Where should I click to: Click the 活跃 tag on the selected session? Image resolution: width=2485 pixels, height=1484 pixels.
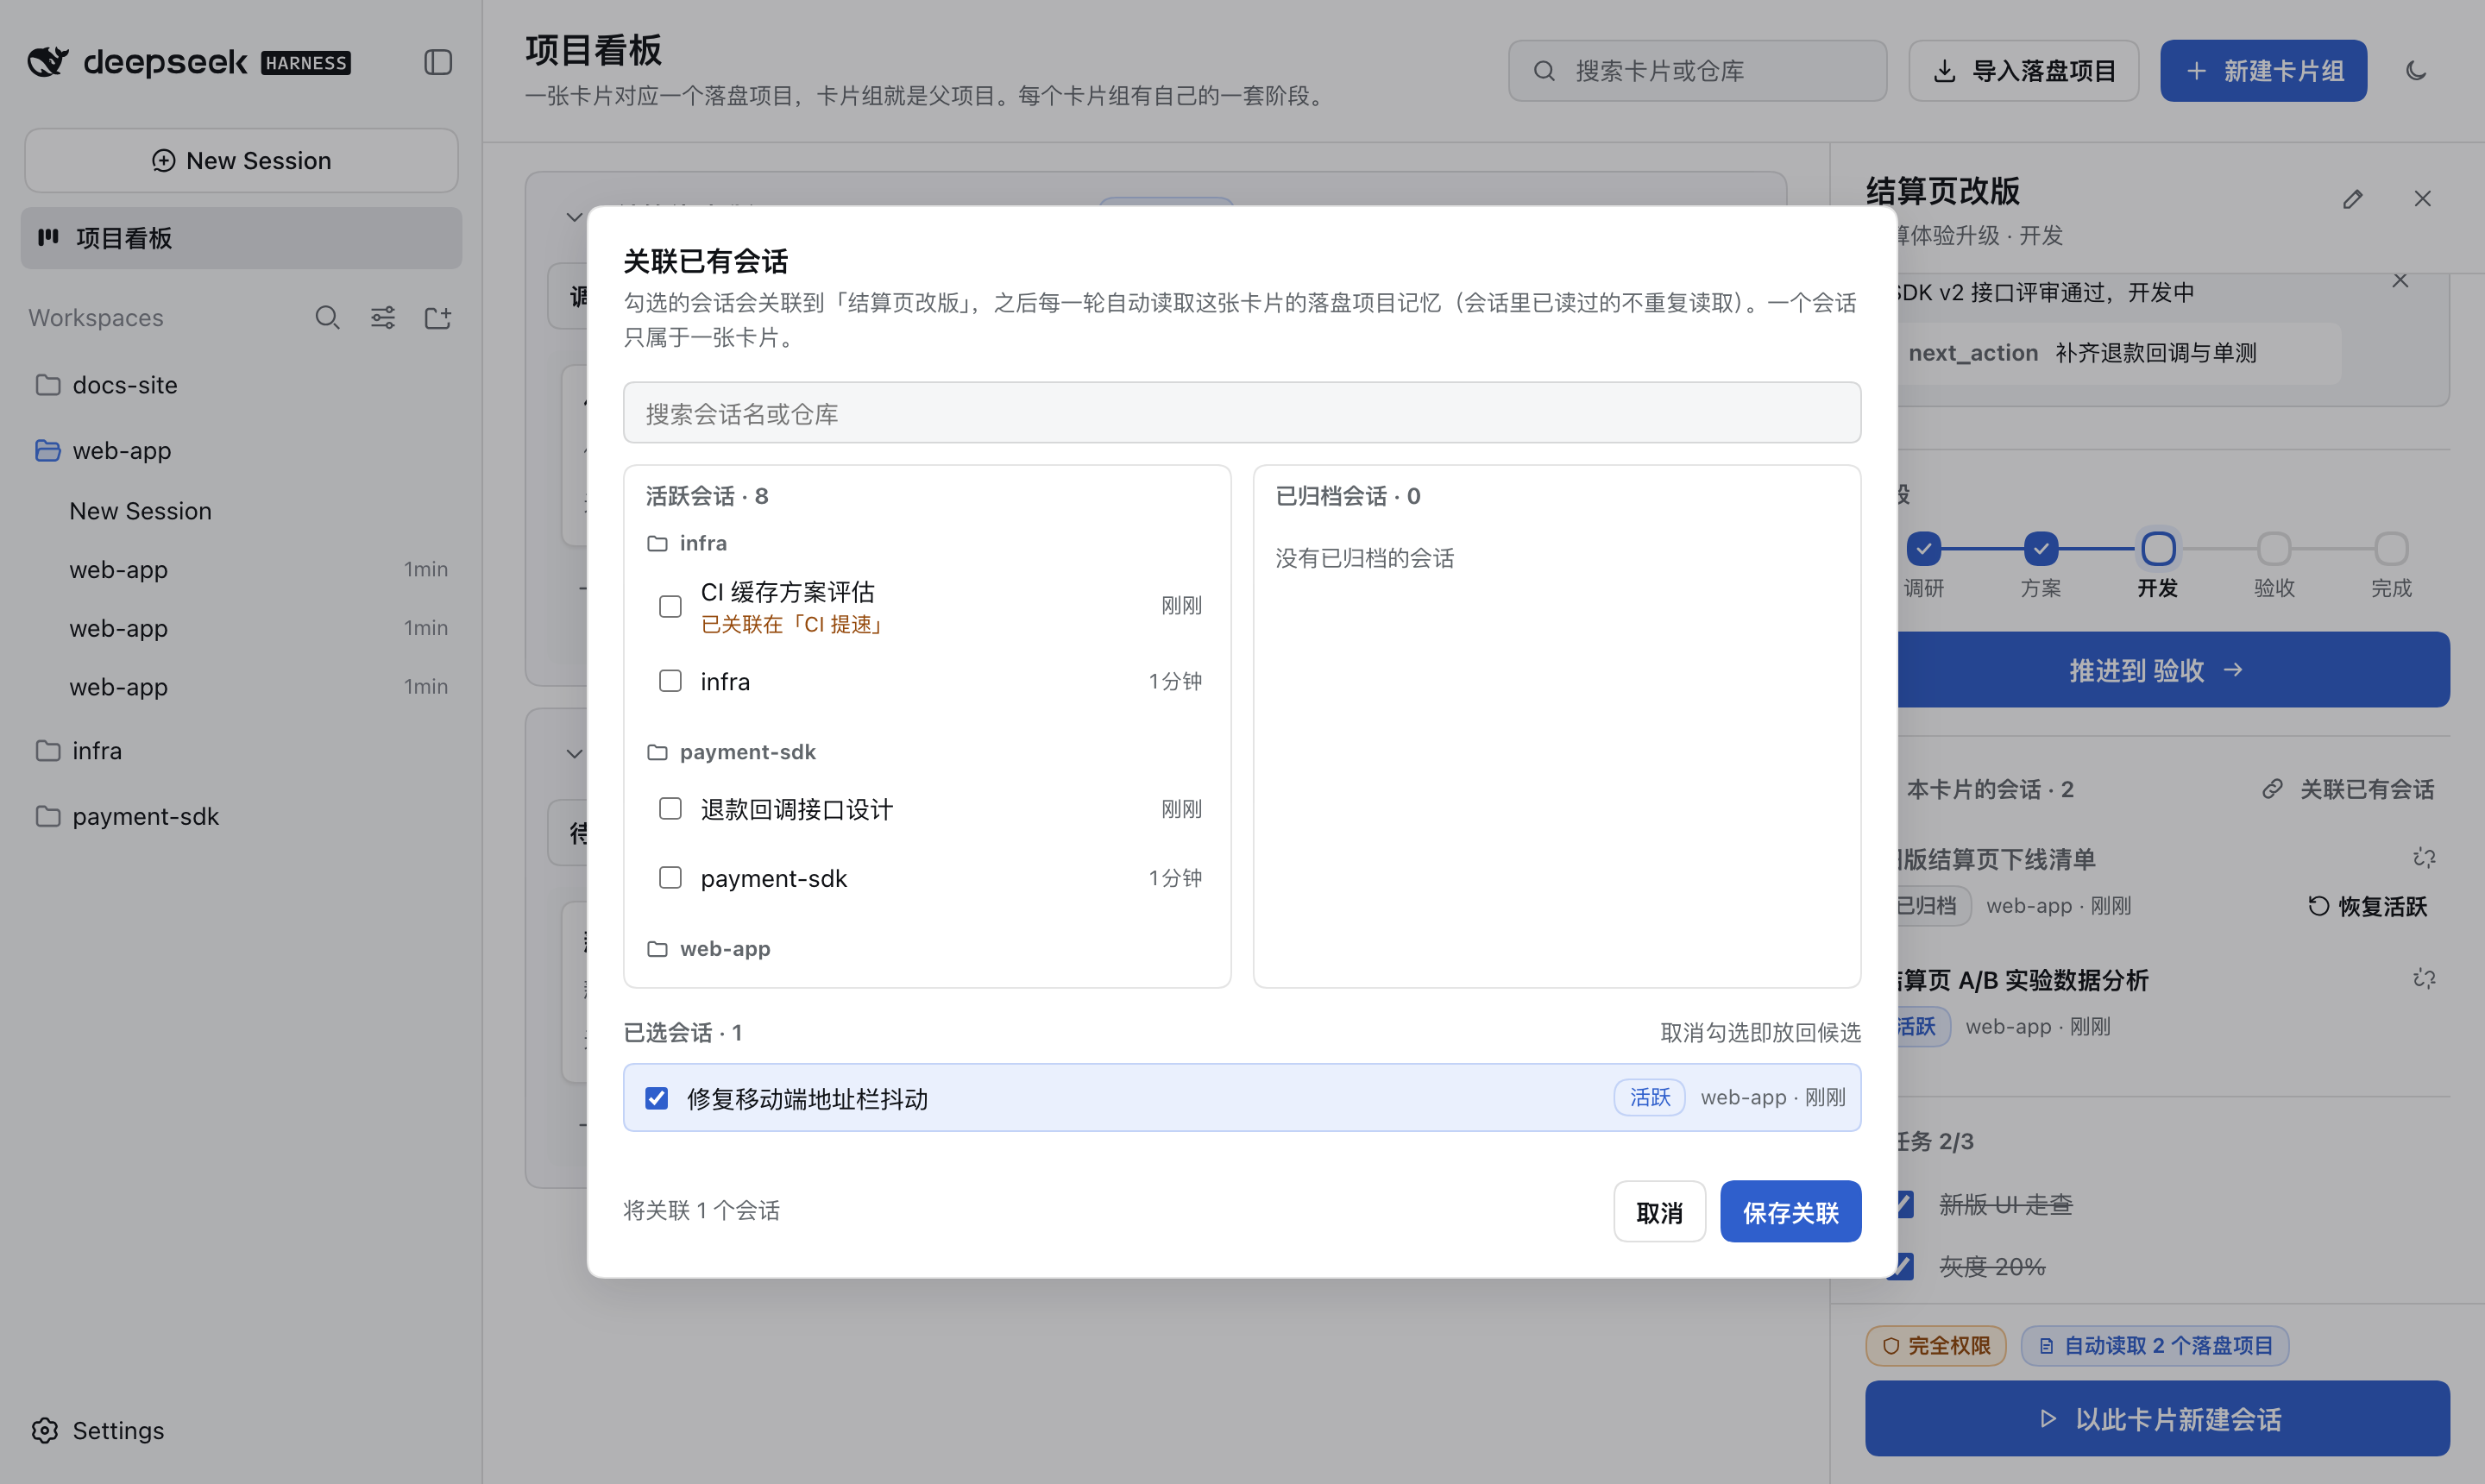[x=1649, y=1097]
